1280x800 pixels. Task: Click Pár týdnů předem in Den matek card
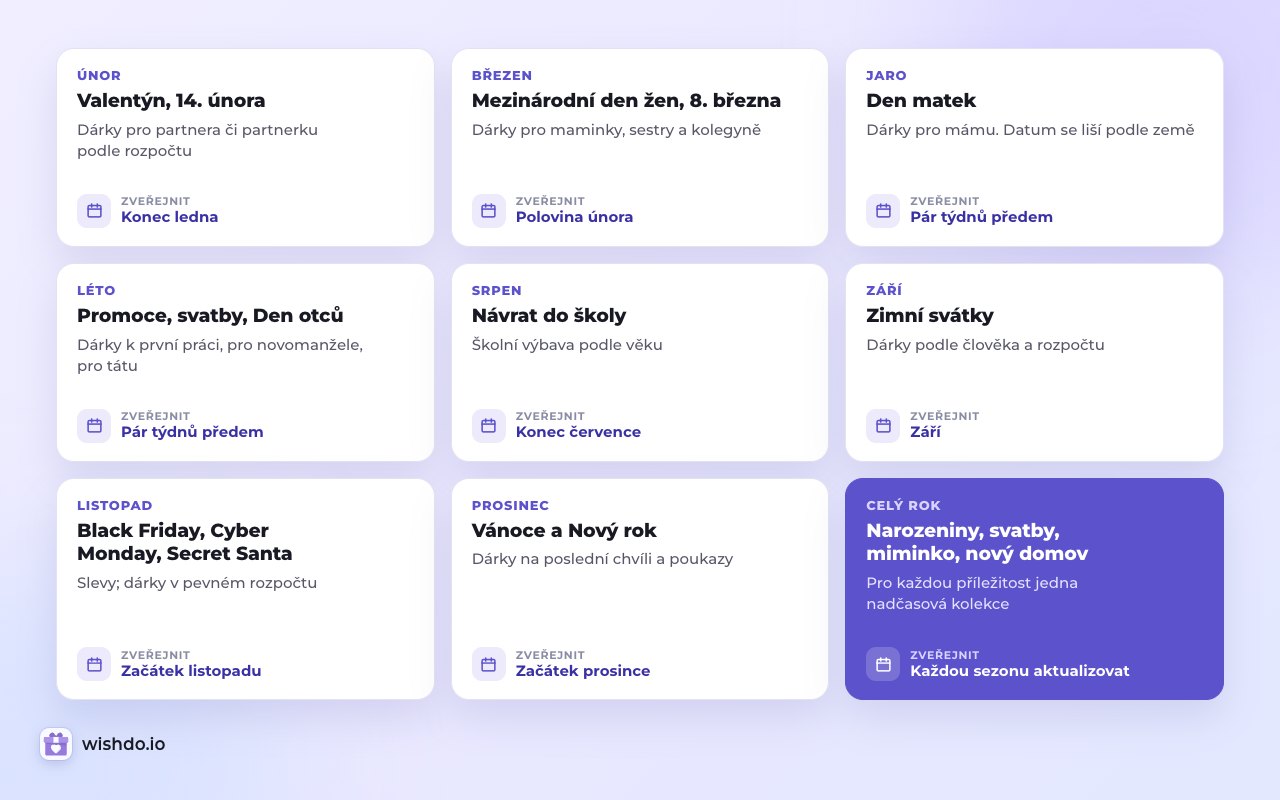tap(981, 217)
